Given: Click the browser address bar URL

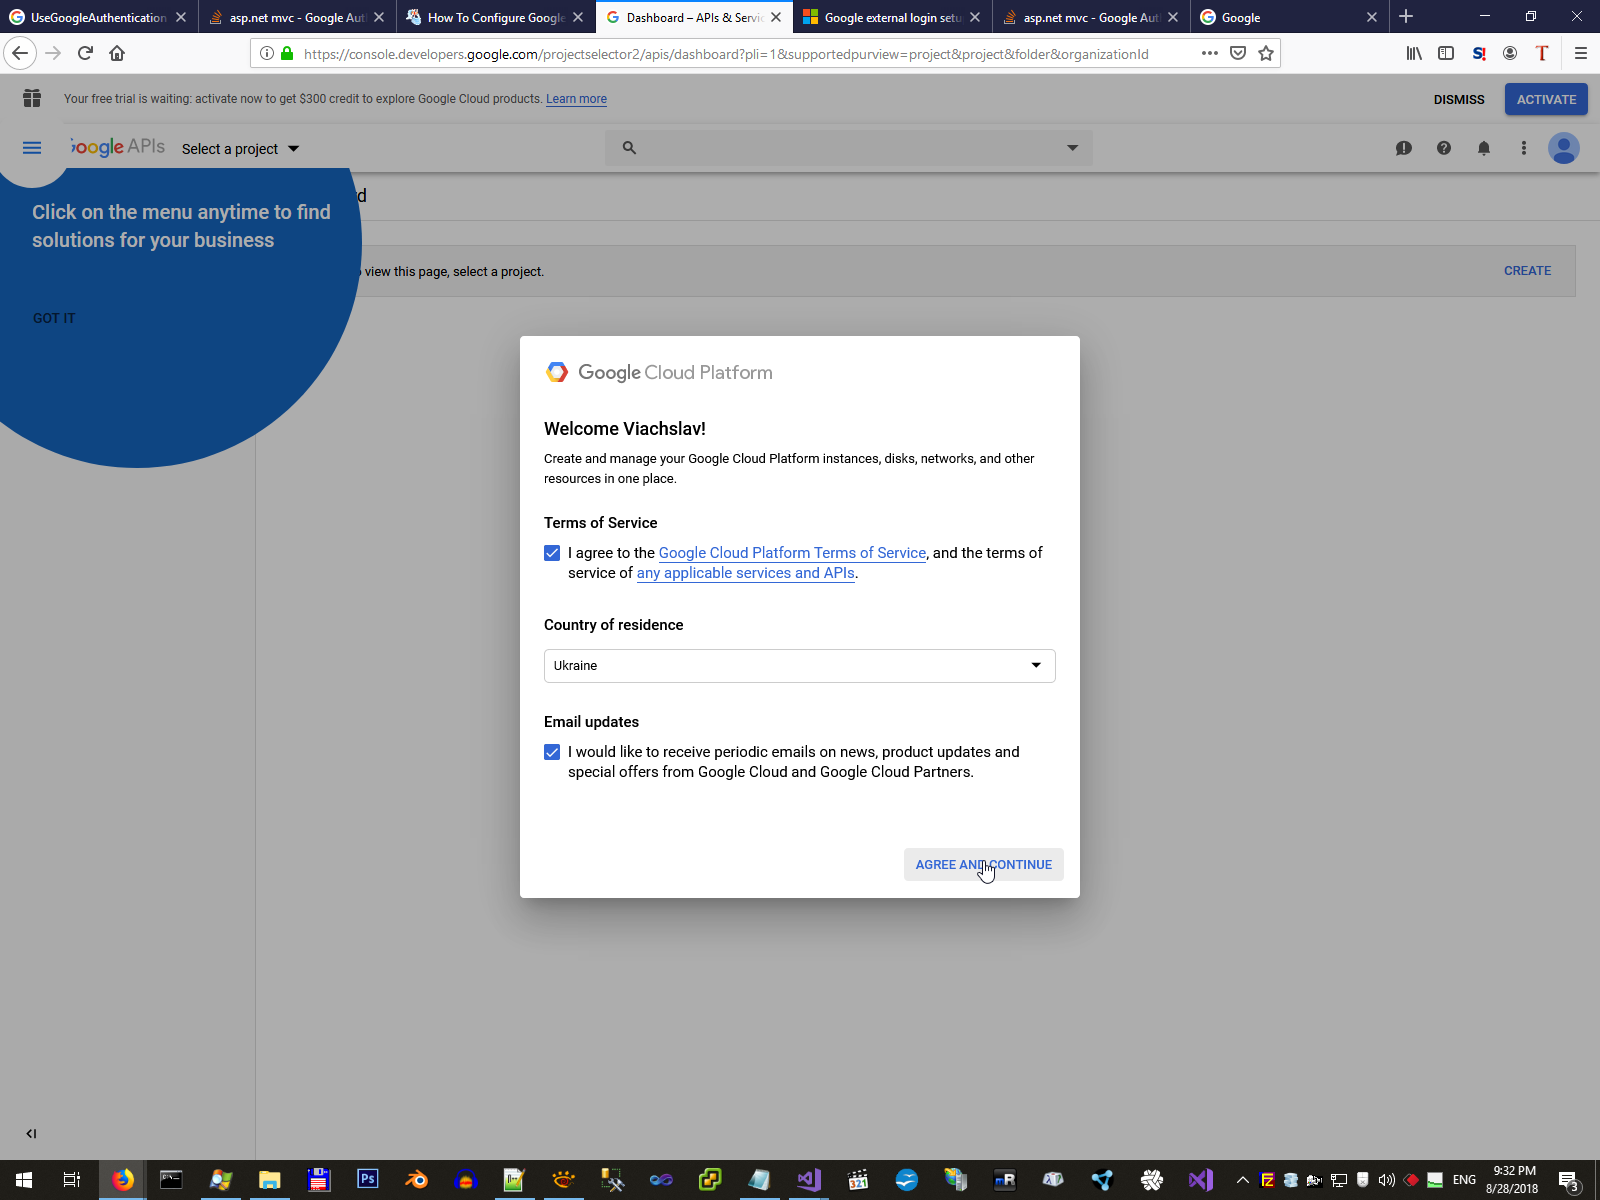Looking at the screenshot, I should pyautogui.click(x=726, y=54).
